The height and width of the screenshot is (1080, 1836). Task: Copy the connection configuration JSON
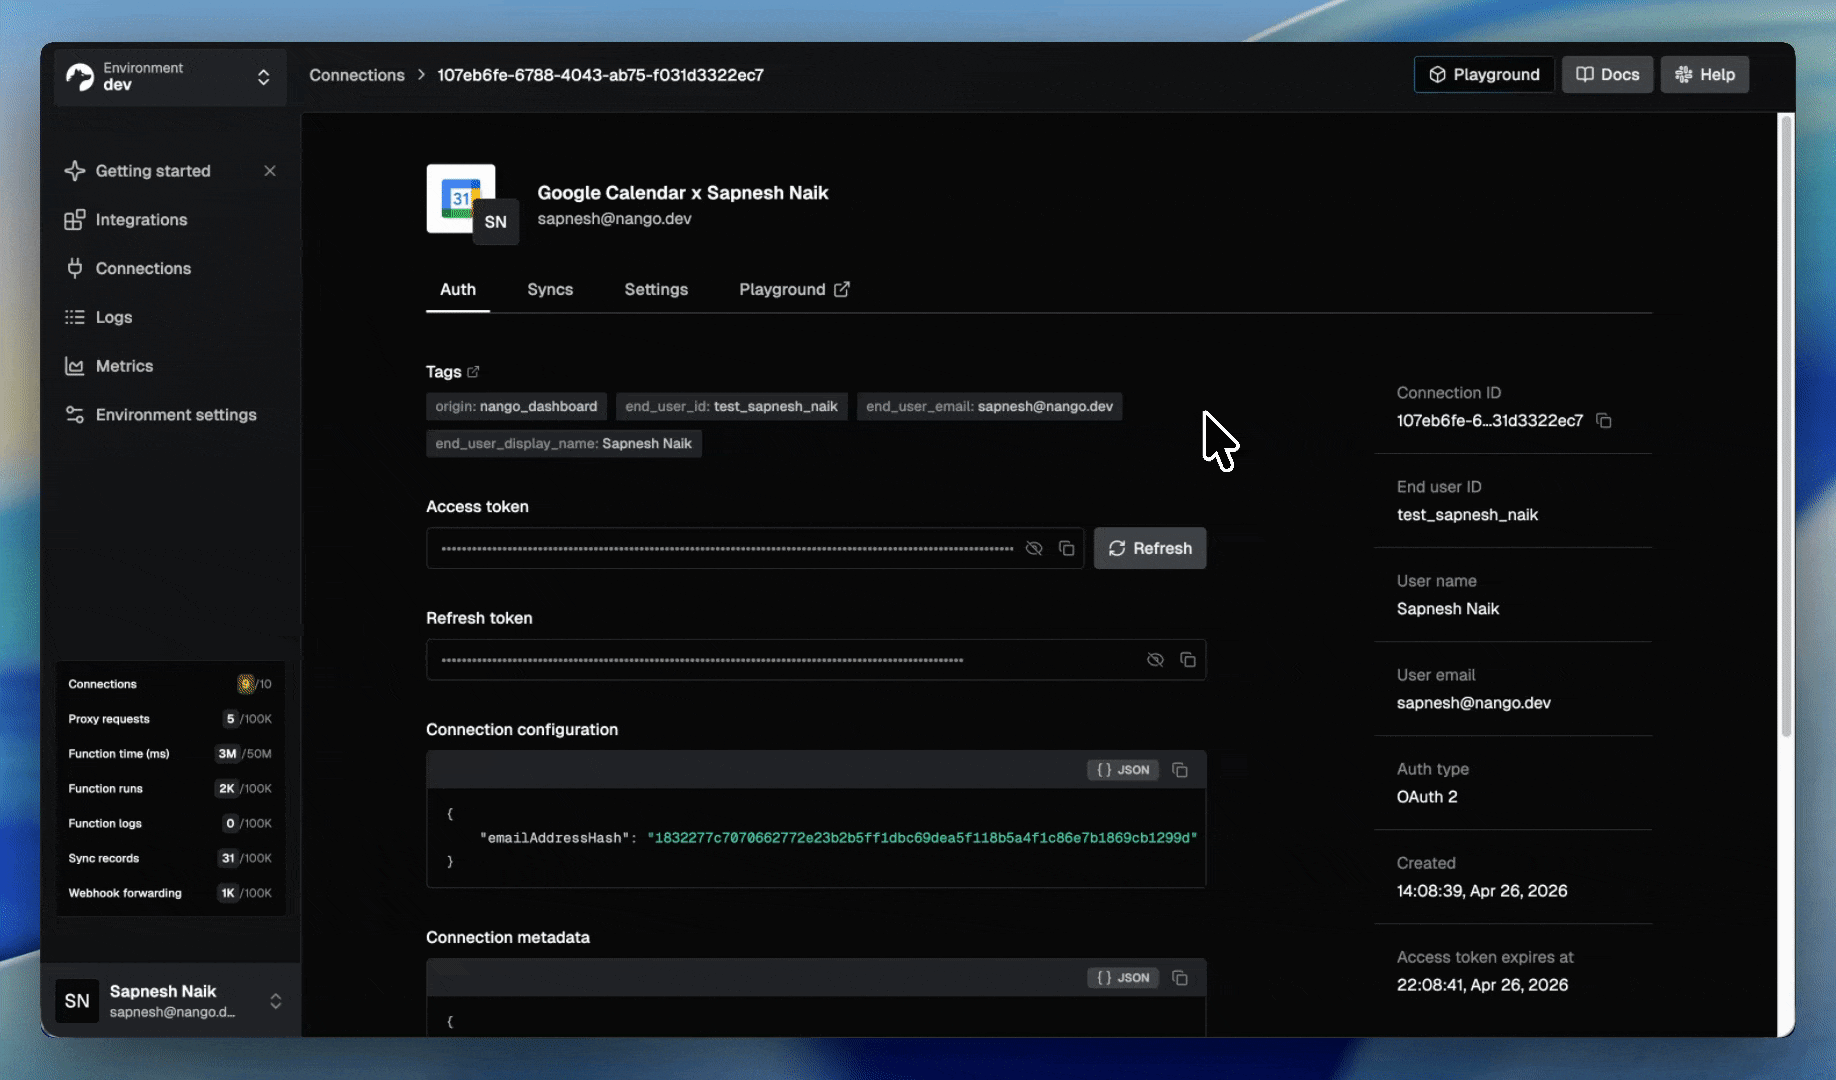click(x=1180, y=770)
